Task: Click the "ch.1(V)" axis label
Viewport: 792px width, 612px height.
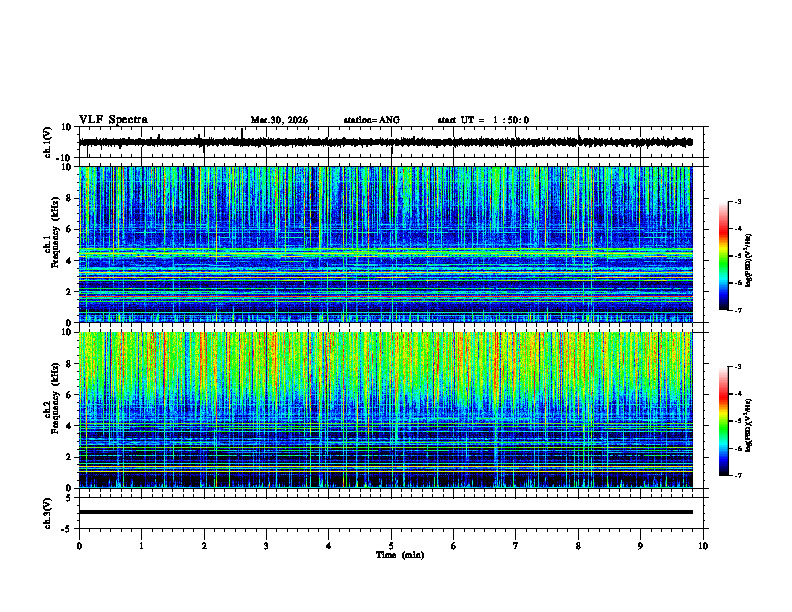Action: click(48, 142)
